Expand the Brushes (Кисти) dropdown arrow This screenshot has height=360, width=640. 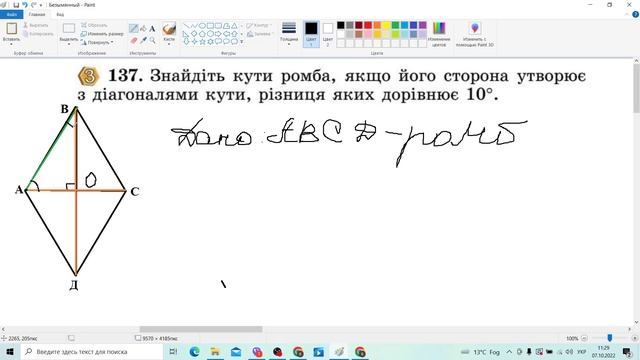[x=169, y=44]
